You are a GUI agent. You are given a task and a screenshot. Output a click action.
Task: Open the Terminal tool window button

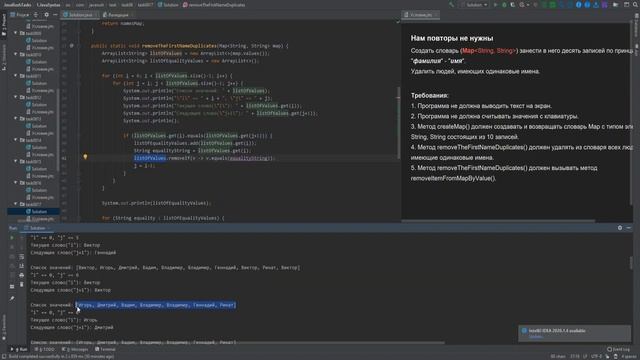(x=105, y=349)
